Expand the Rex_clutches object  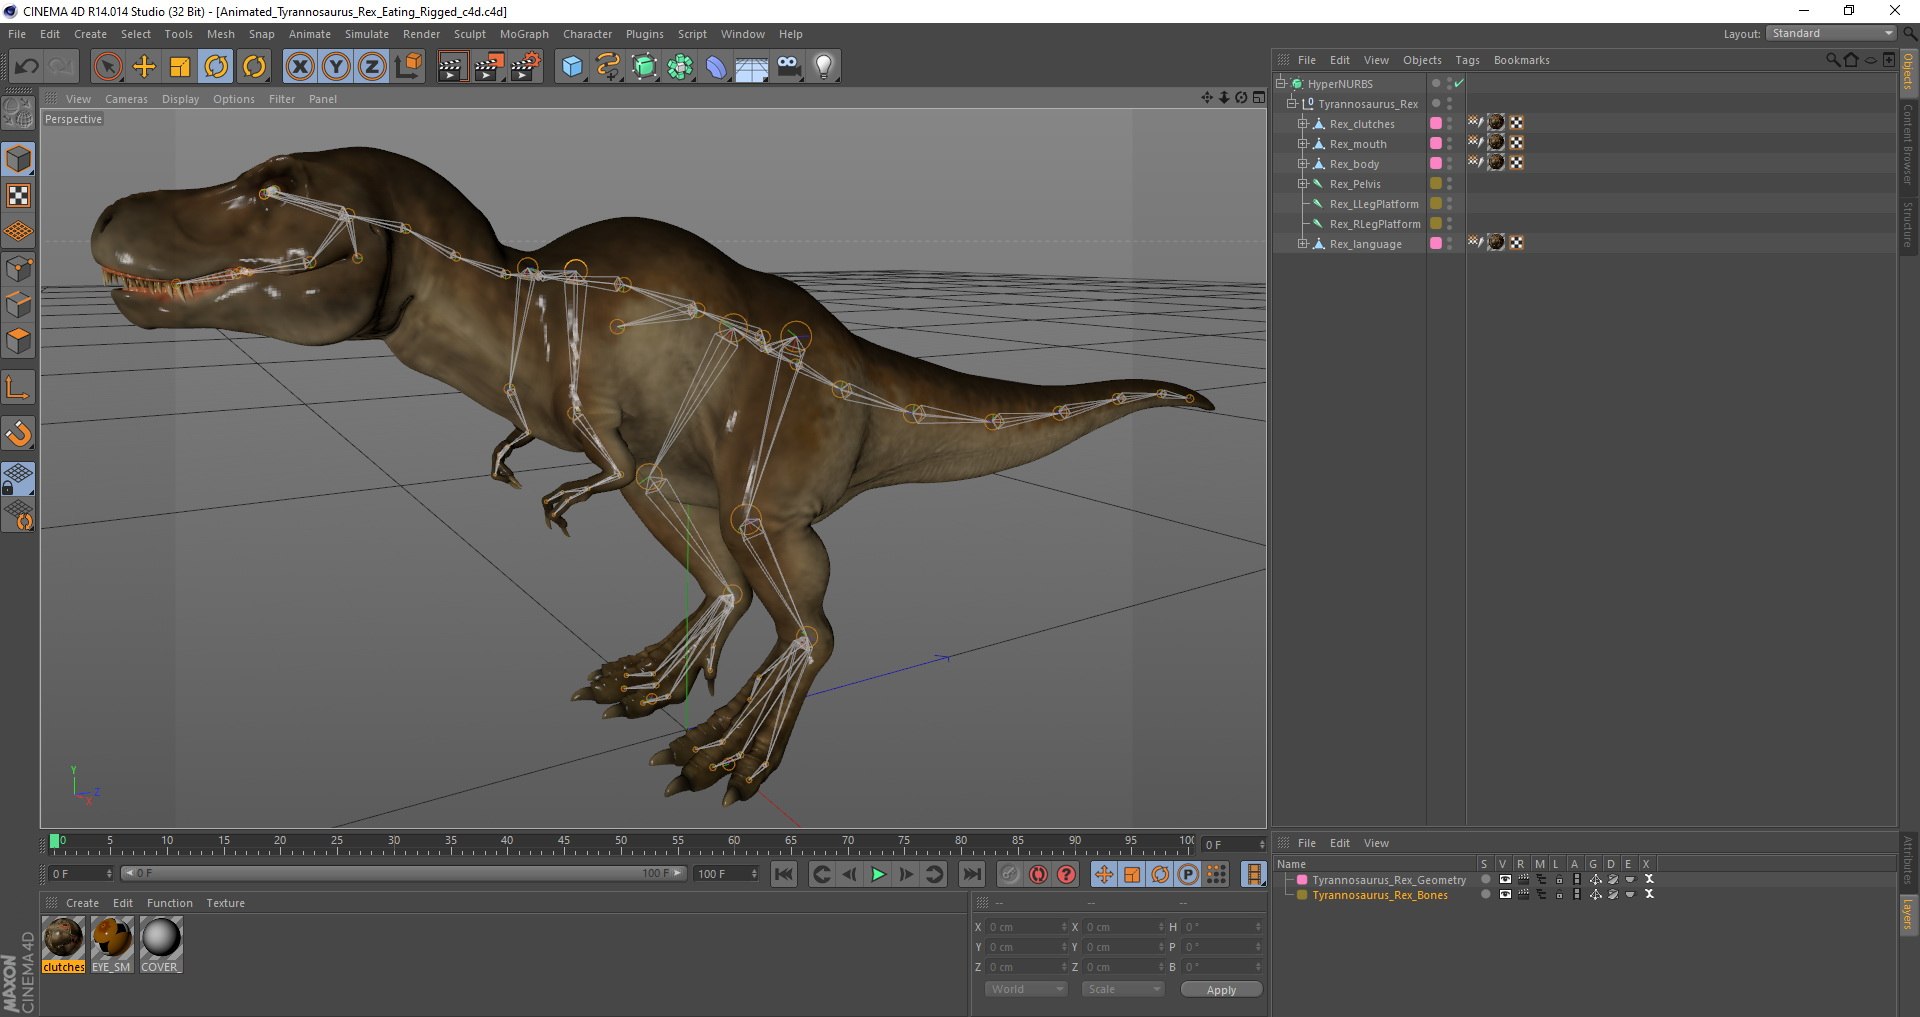coord(1302,124)
